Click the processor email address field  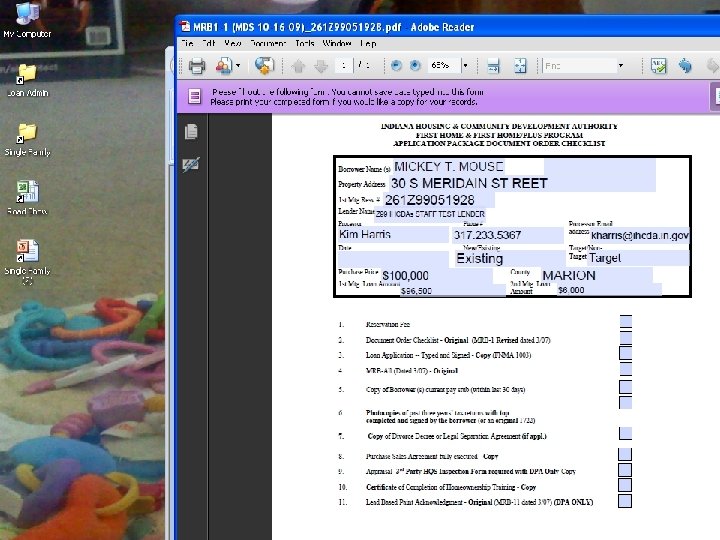point(640,236)
